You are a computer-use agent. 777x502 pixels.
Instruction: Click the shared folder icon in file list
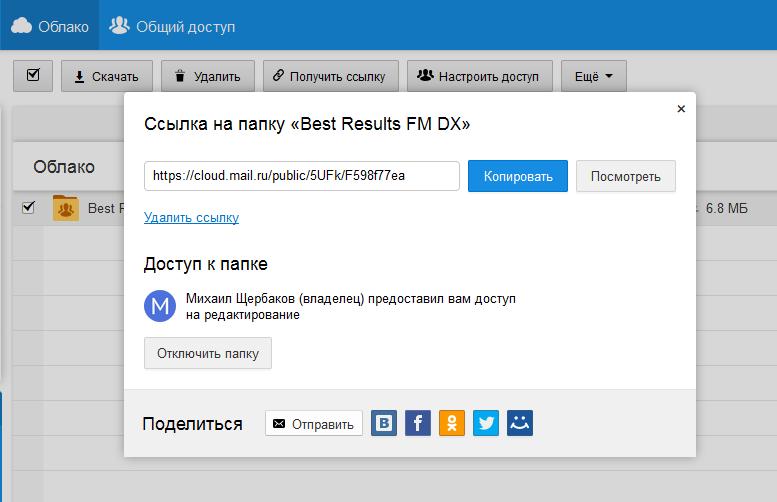66,208
